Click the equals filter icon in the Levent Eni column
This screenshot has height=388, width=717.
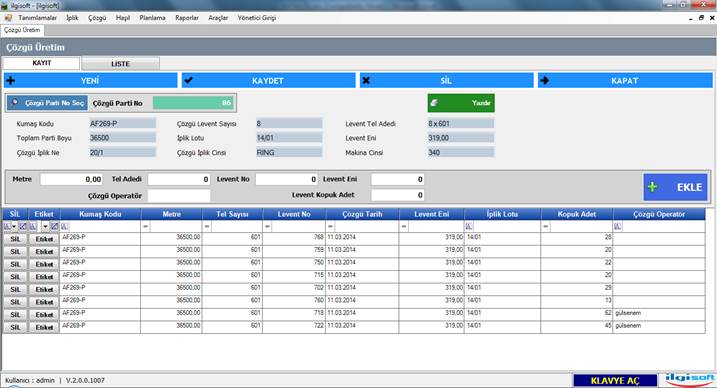tap(404, 226)
